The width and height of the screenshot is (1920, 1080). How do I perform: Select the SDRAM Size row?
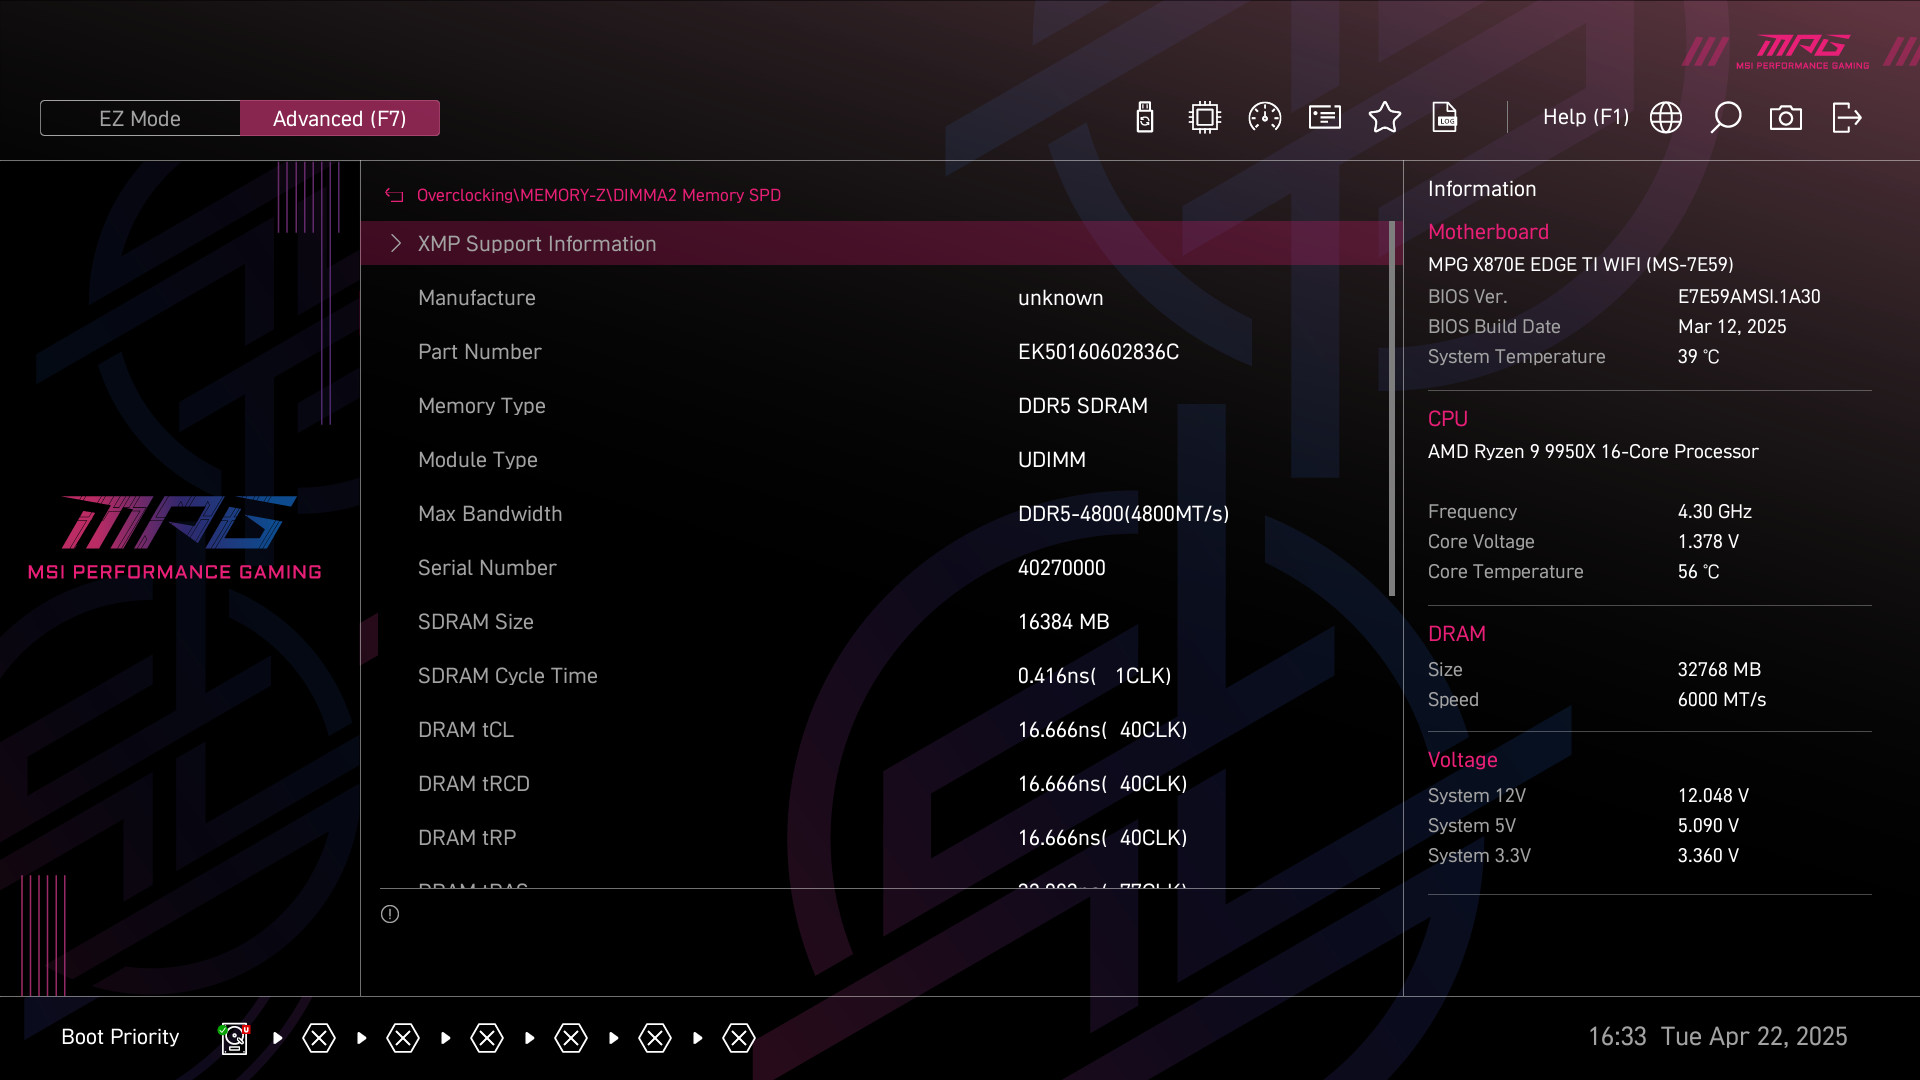(x=875, y=622)
